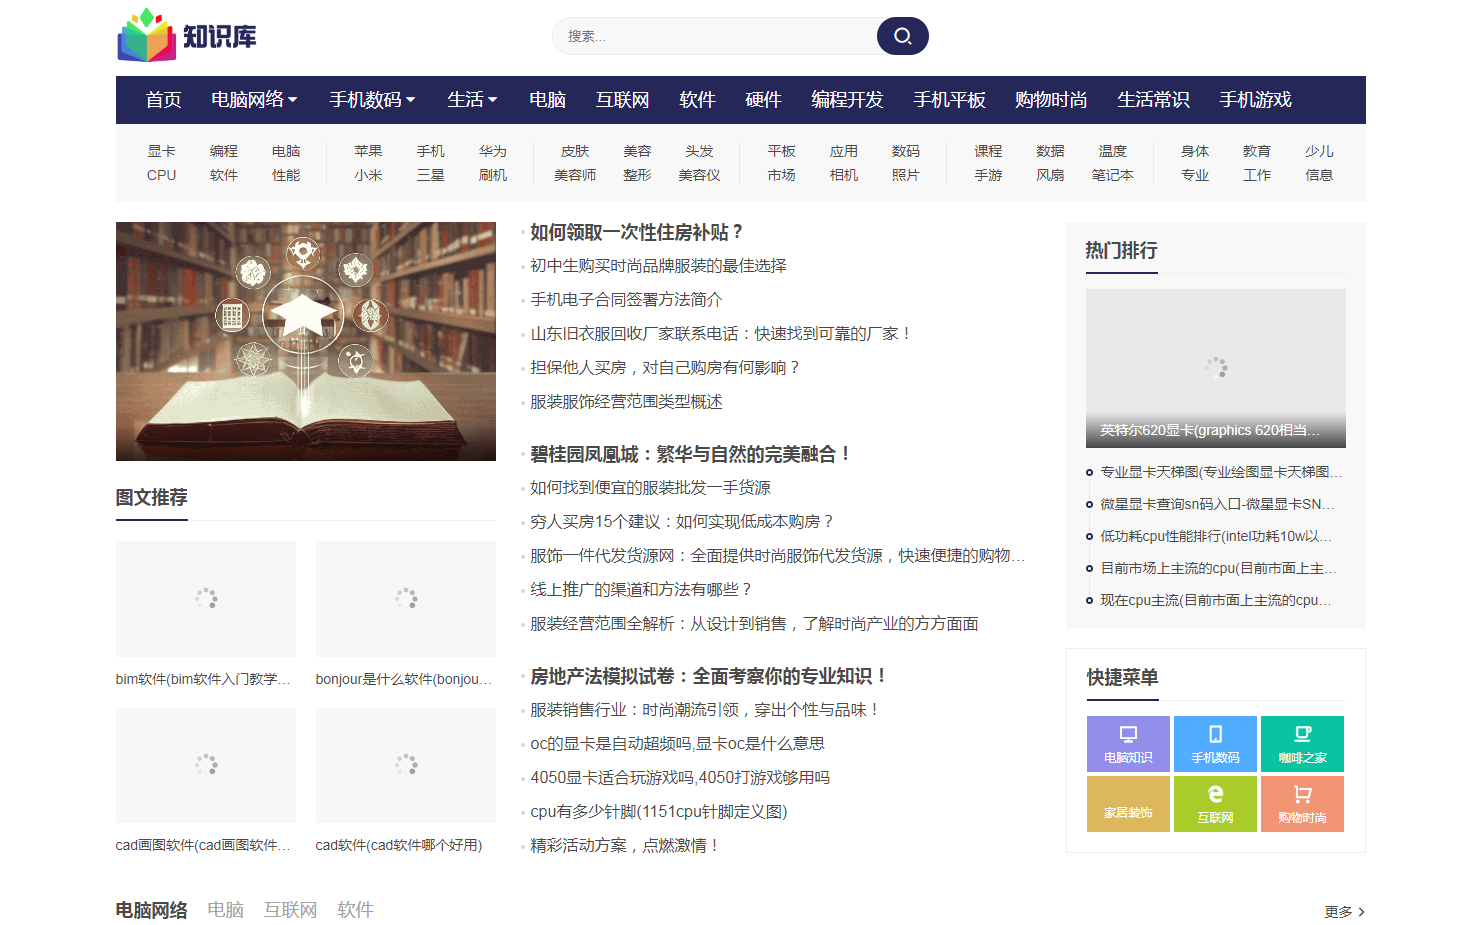Viewport: 1478px width, 925px height.
Task: Click the 少儿 tag link
Action: click(x=1319, y=151)
